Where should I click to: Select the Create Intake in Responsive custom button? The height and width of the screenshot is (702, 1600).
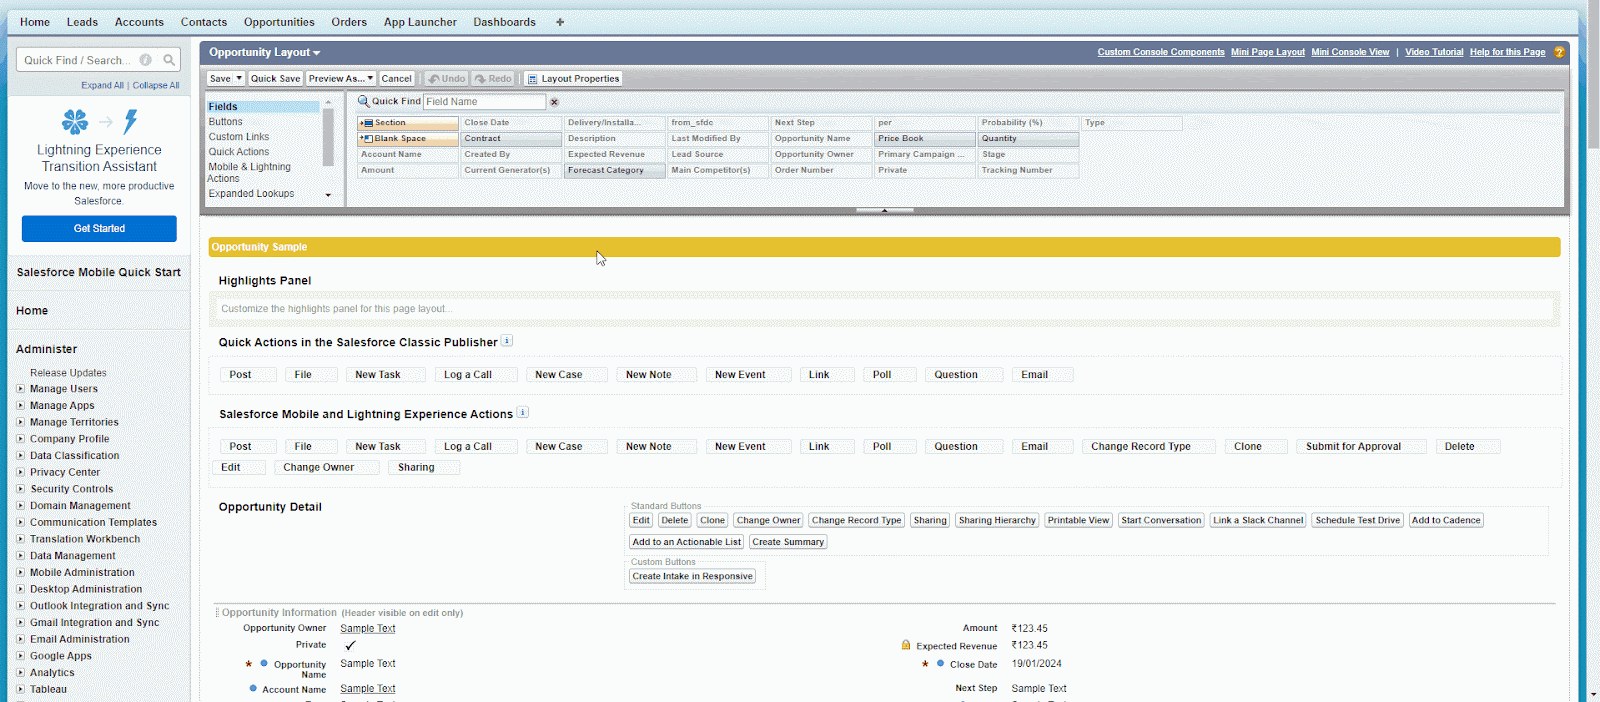[x=693, y=576]
